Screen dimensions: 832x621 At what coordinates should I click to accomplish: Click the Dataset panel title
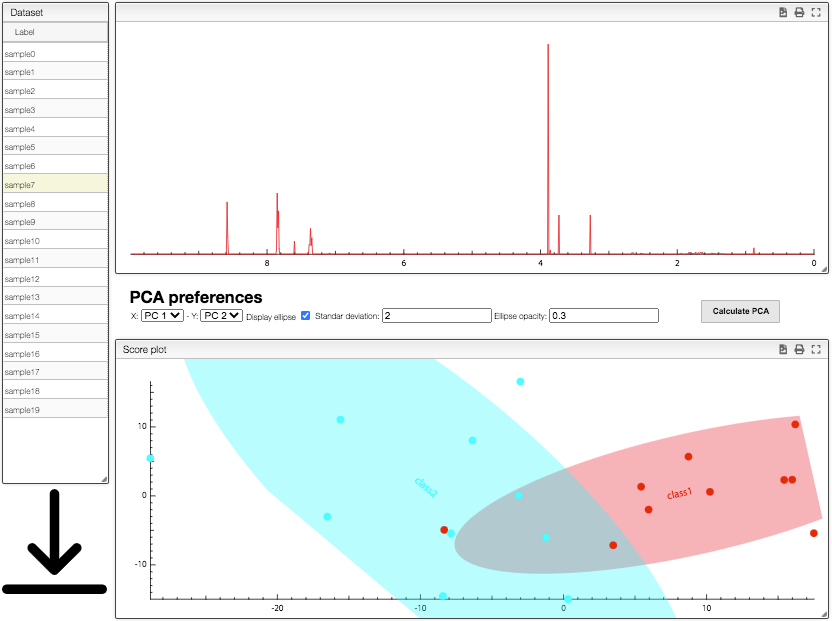(27, 12)
